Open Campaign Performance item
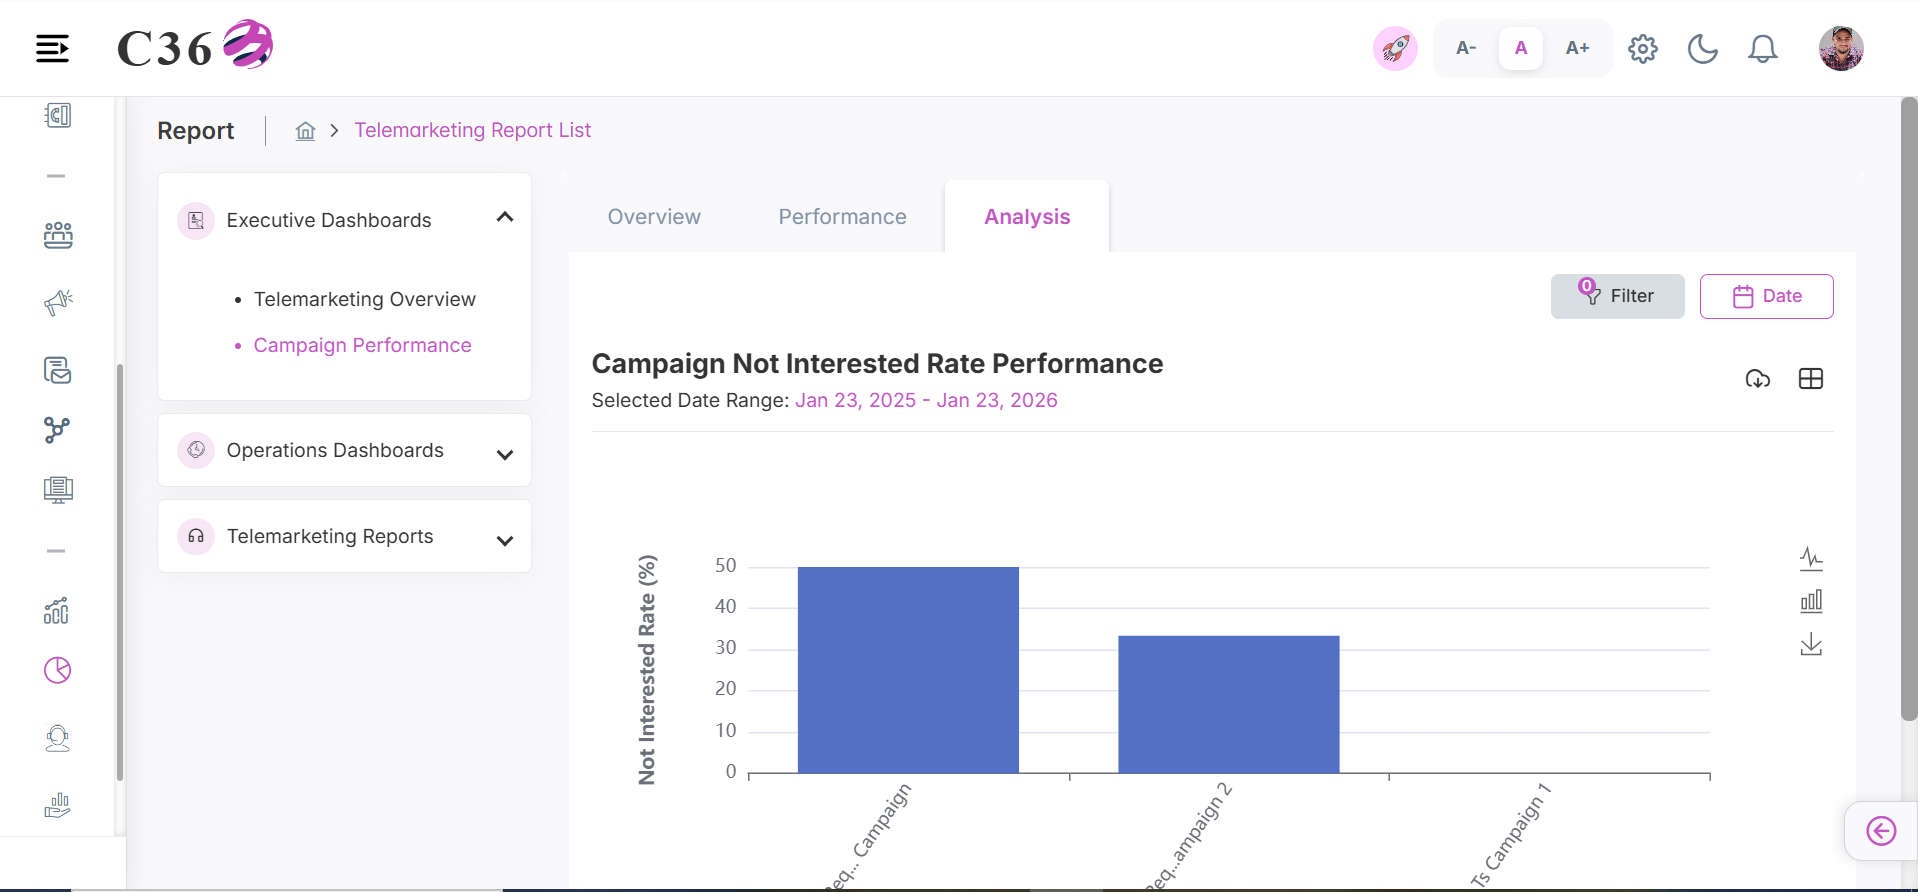1918x892 pixels. pos(362,345)
